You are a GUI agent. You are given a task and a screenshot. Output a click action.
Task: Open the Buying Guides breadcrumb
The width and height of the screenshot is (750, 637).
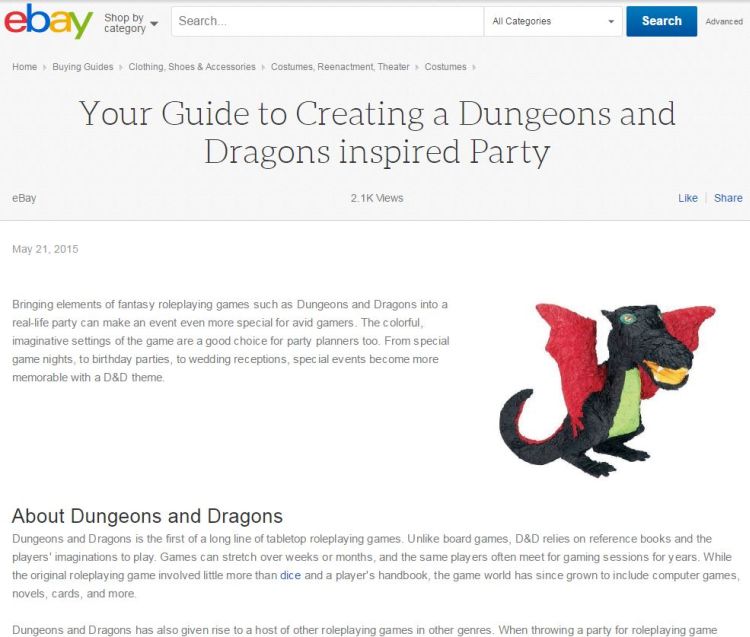pyautogui.click(x=83, y=66)
